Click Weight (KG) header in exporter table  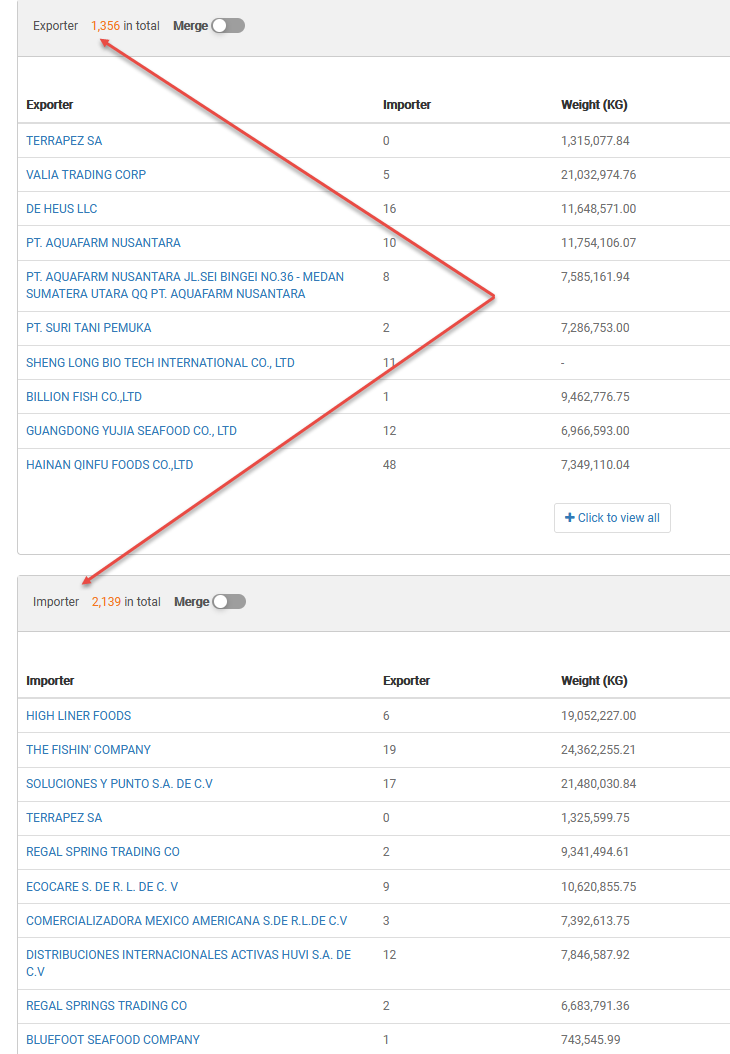point(594,105)
